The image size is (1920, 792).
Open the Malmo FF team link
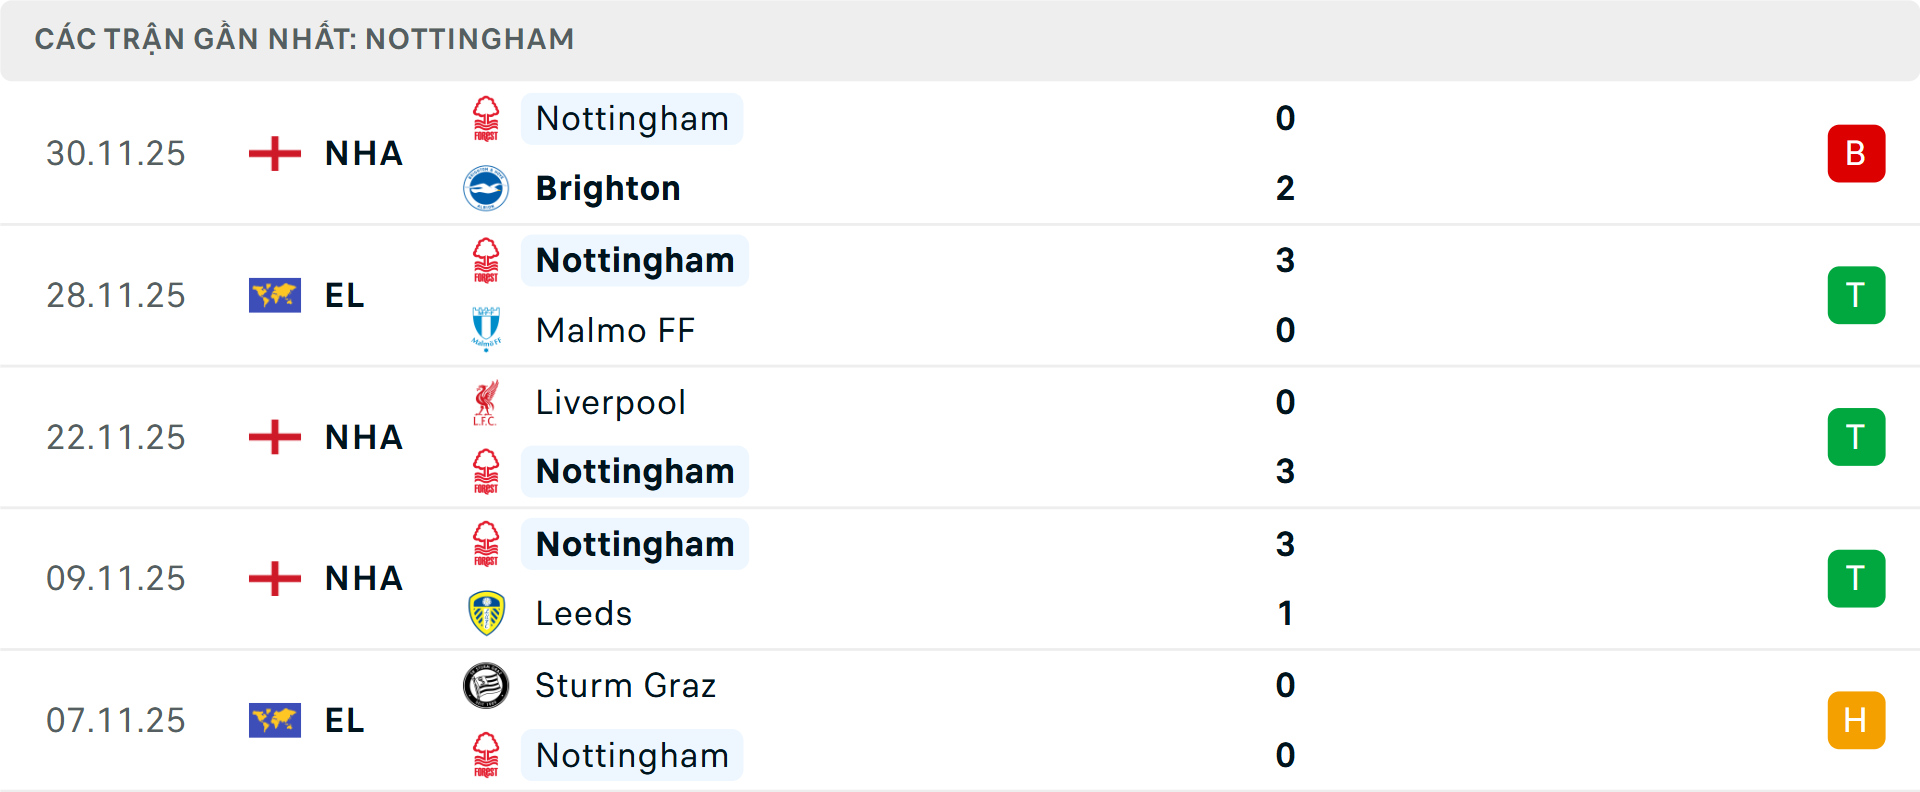[x=615, y=330]
